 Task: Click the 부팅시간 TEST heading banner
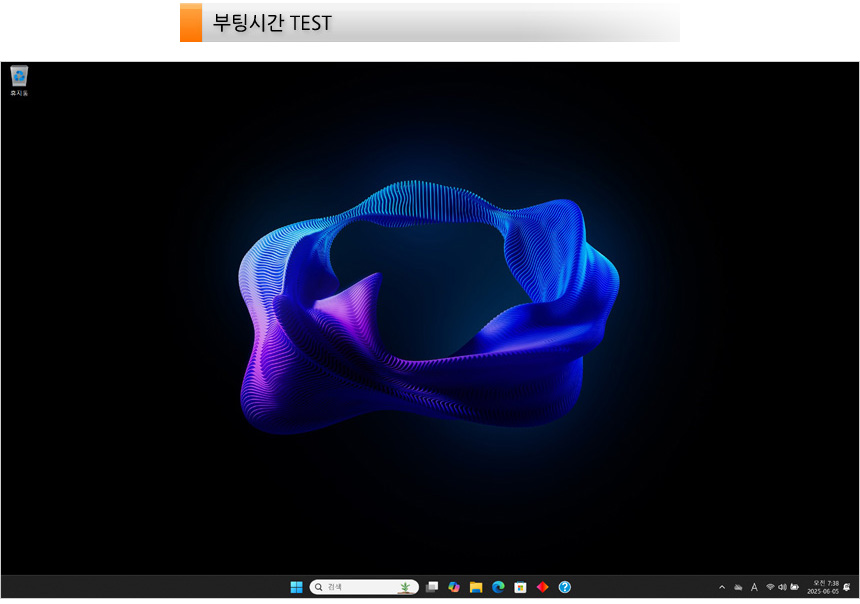coord(430,22)
